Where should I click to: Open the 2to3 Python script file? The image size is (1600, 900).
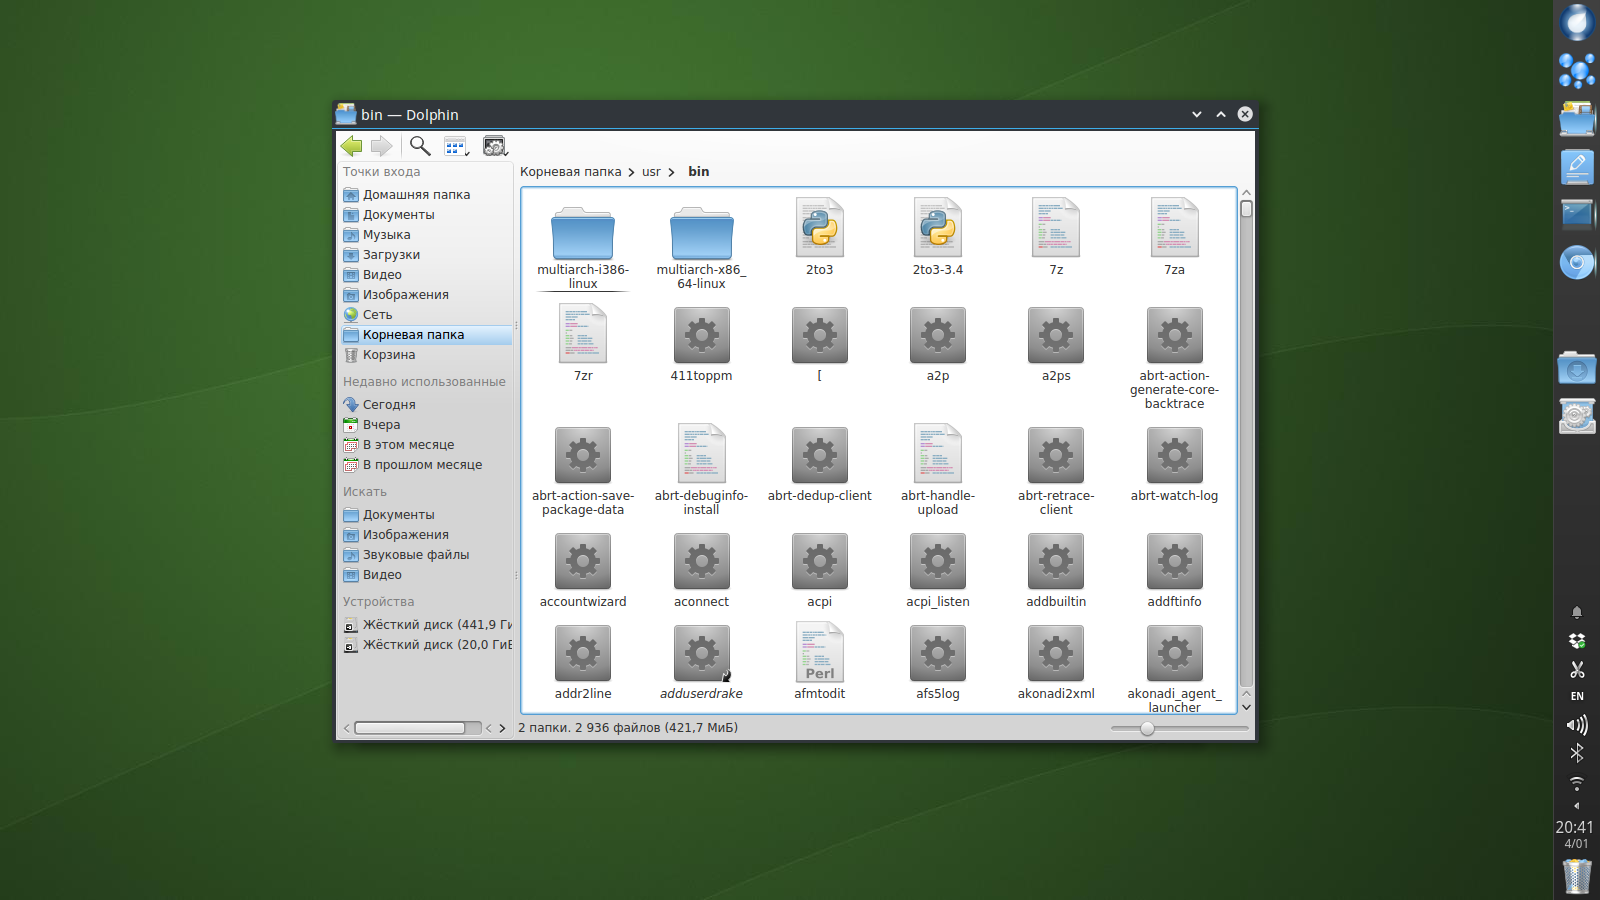click(819, 229)
